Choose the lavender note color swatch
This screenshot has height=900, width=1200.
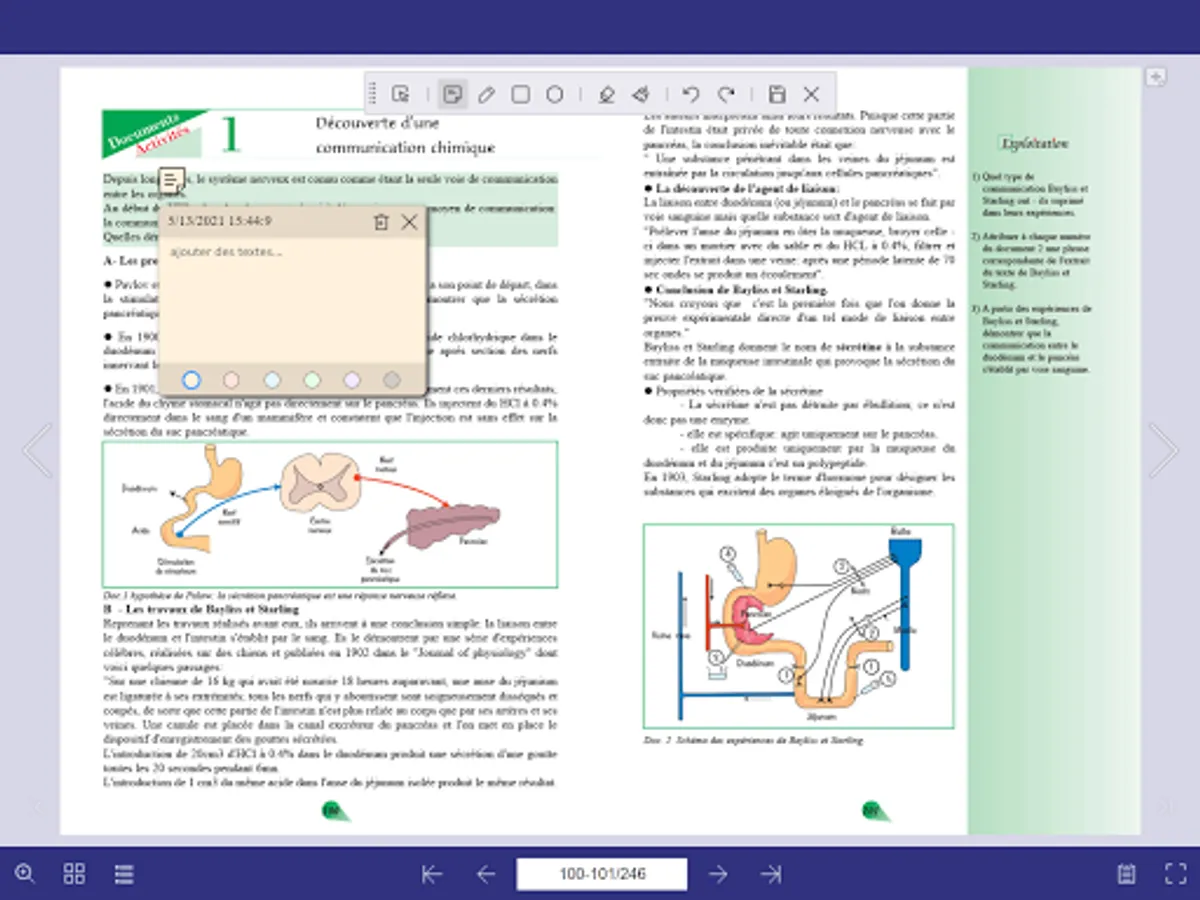coord(352,380)
